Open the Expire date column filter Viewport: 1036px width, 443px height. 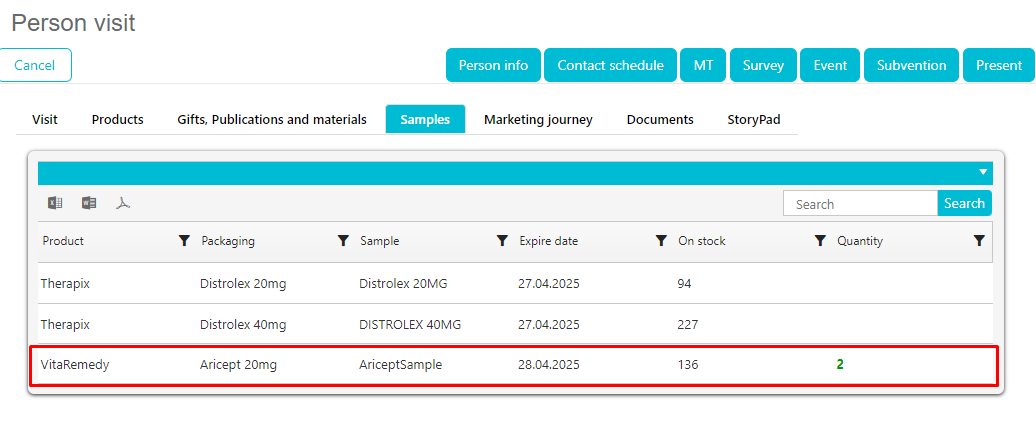point(661,241)
